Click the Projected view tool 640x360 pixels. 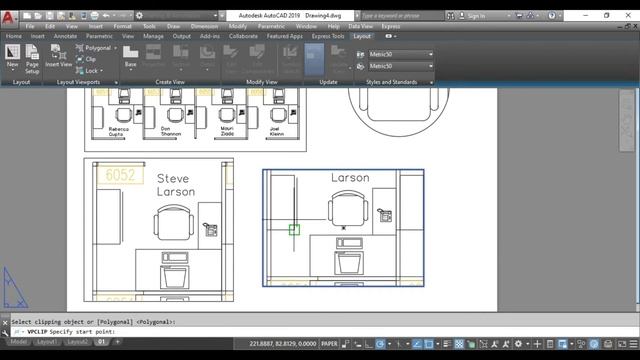tap(153, 57)
